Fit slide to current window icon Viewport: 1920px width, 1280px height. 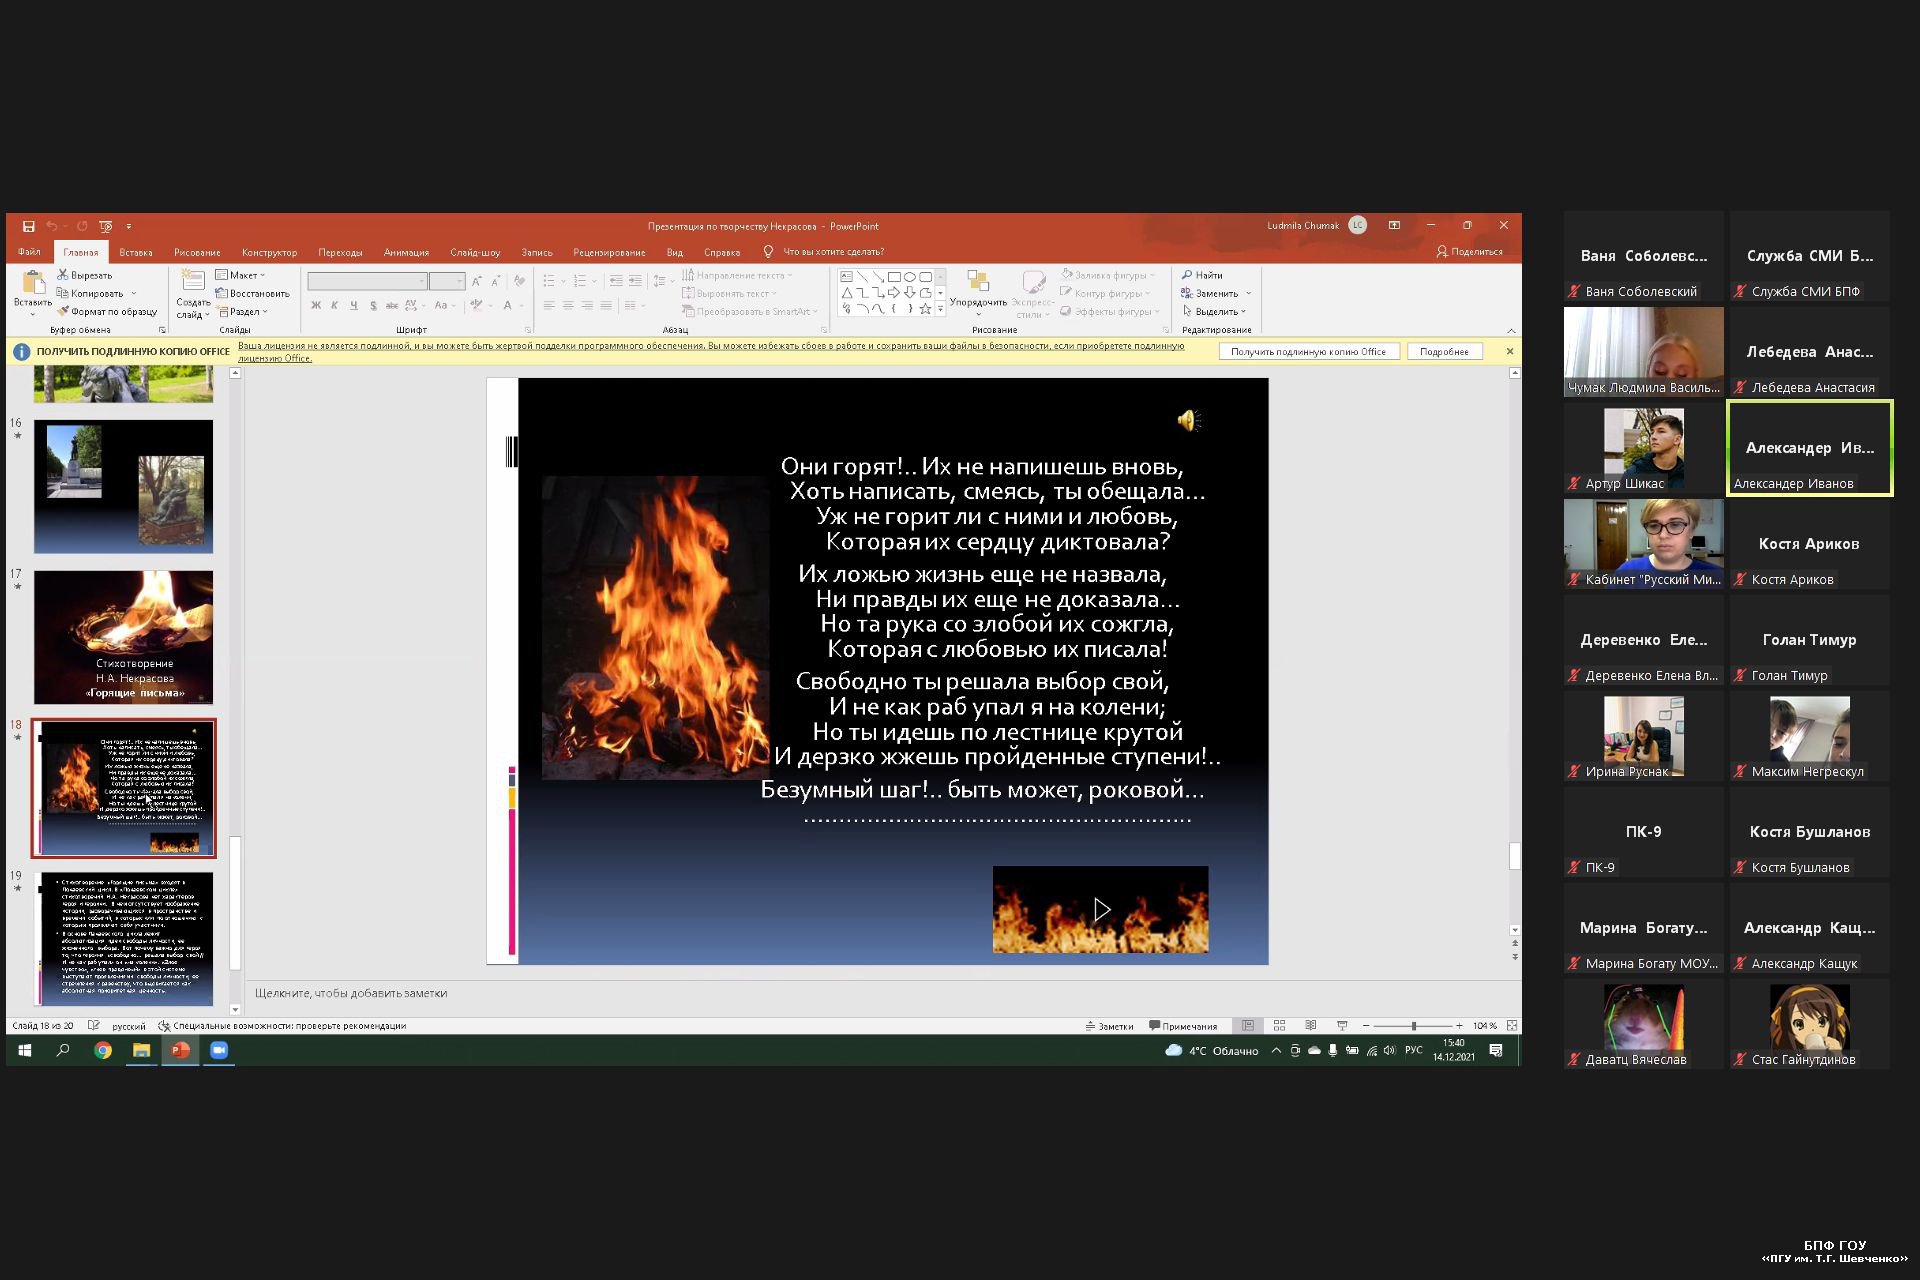[1512, 1025]
